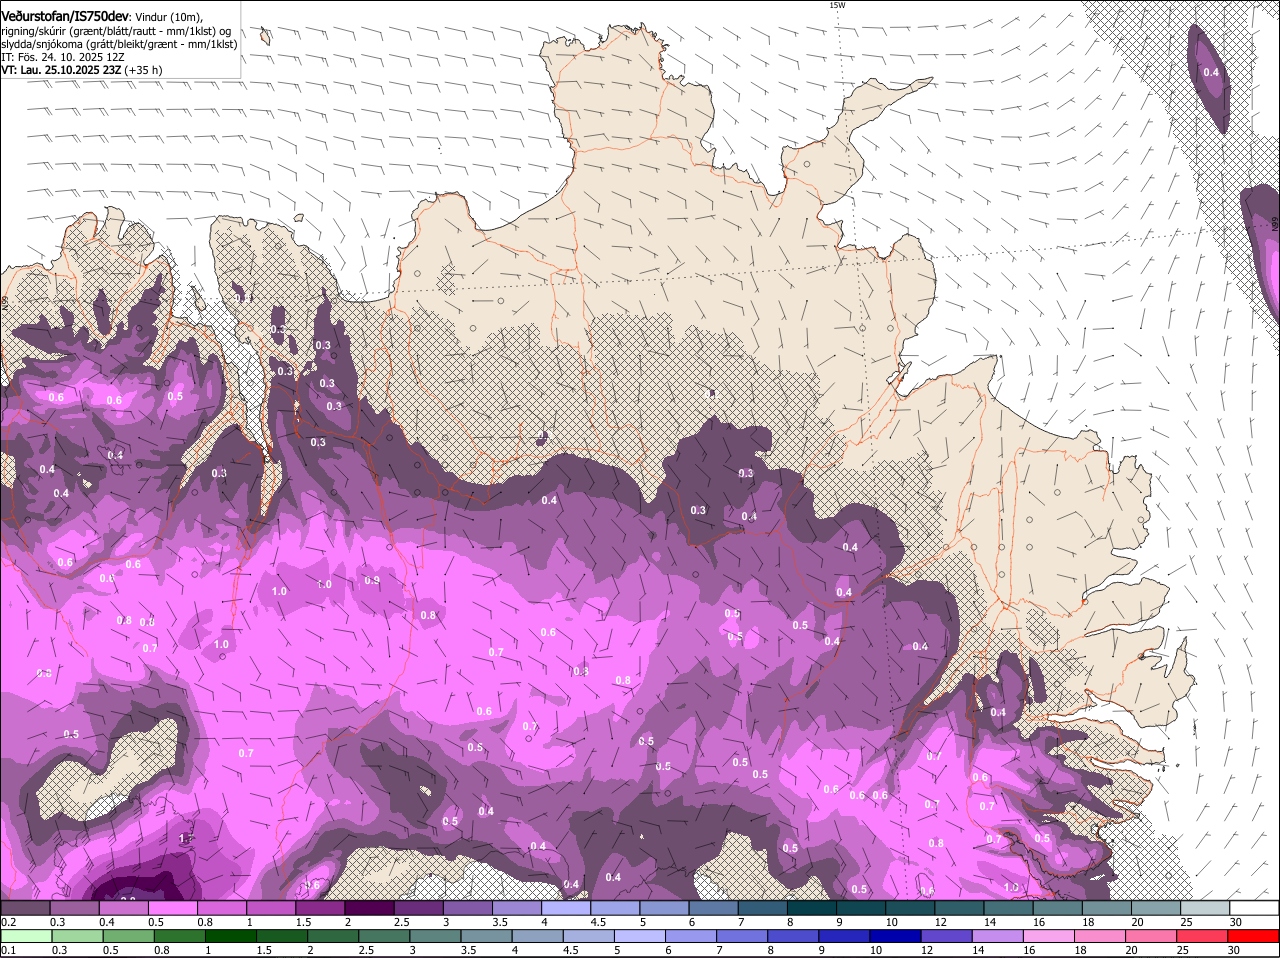The width and height of the screenshot is (1280, 958).
Task: Select the 0.9 precipitation value on the map
Action: point(372,580)
